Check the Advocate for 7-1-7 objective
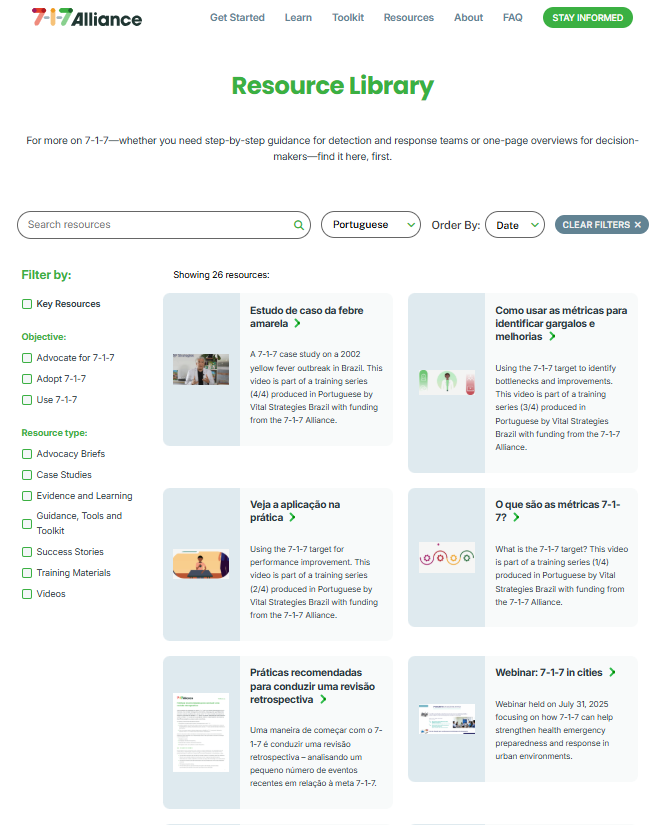This screenshot has height=825, width=668. coord(27,358)
